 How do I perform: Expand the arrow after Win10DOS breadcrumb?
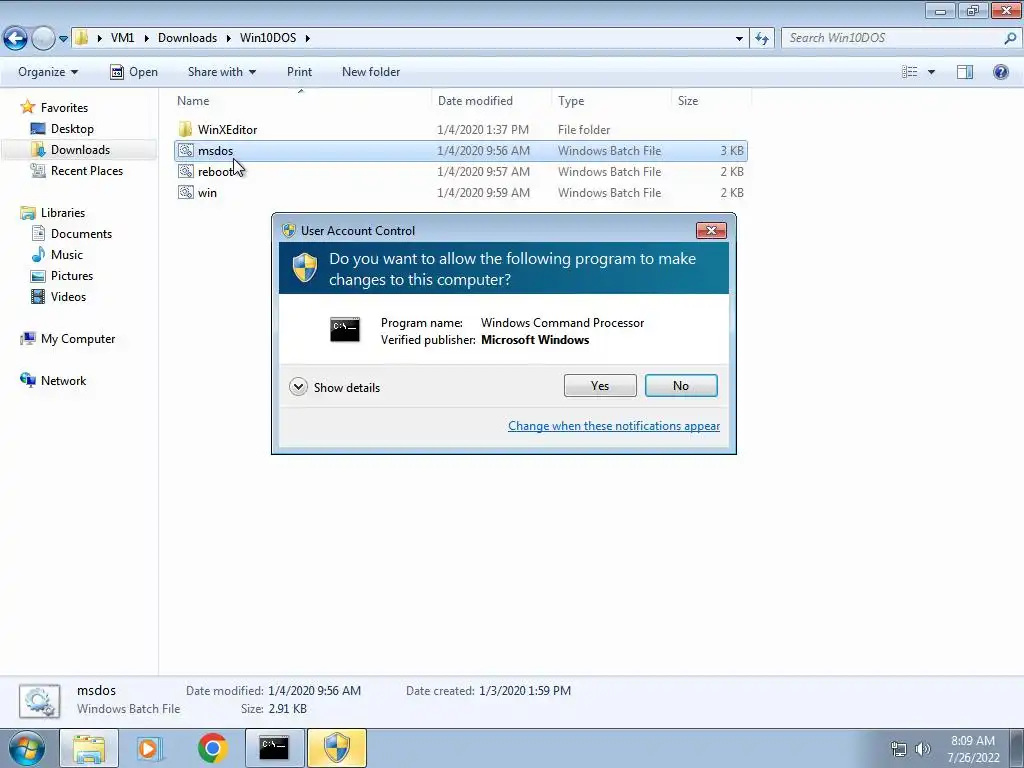coord(308,39)
